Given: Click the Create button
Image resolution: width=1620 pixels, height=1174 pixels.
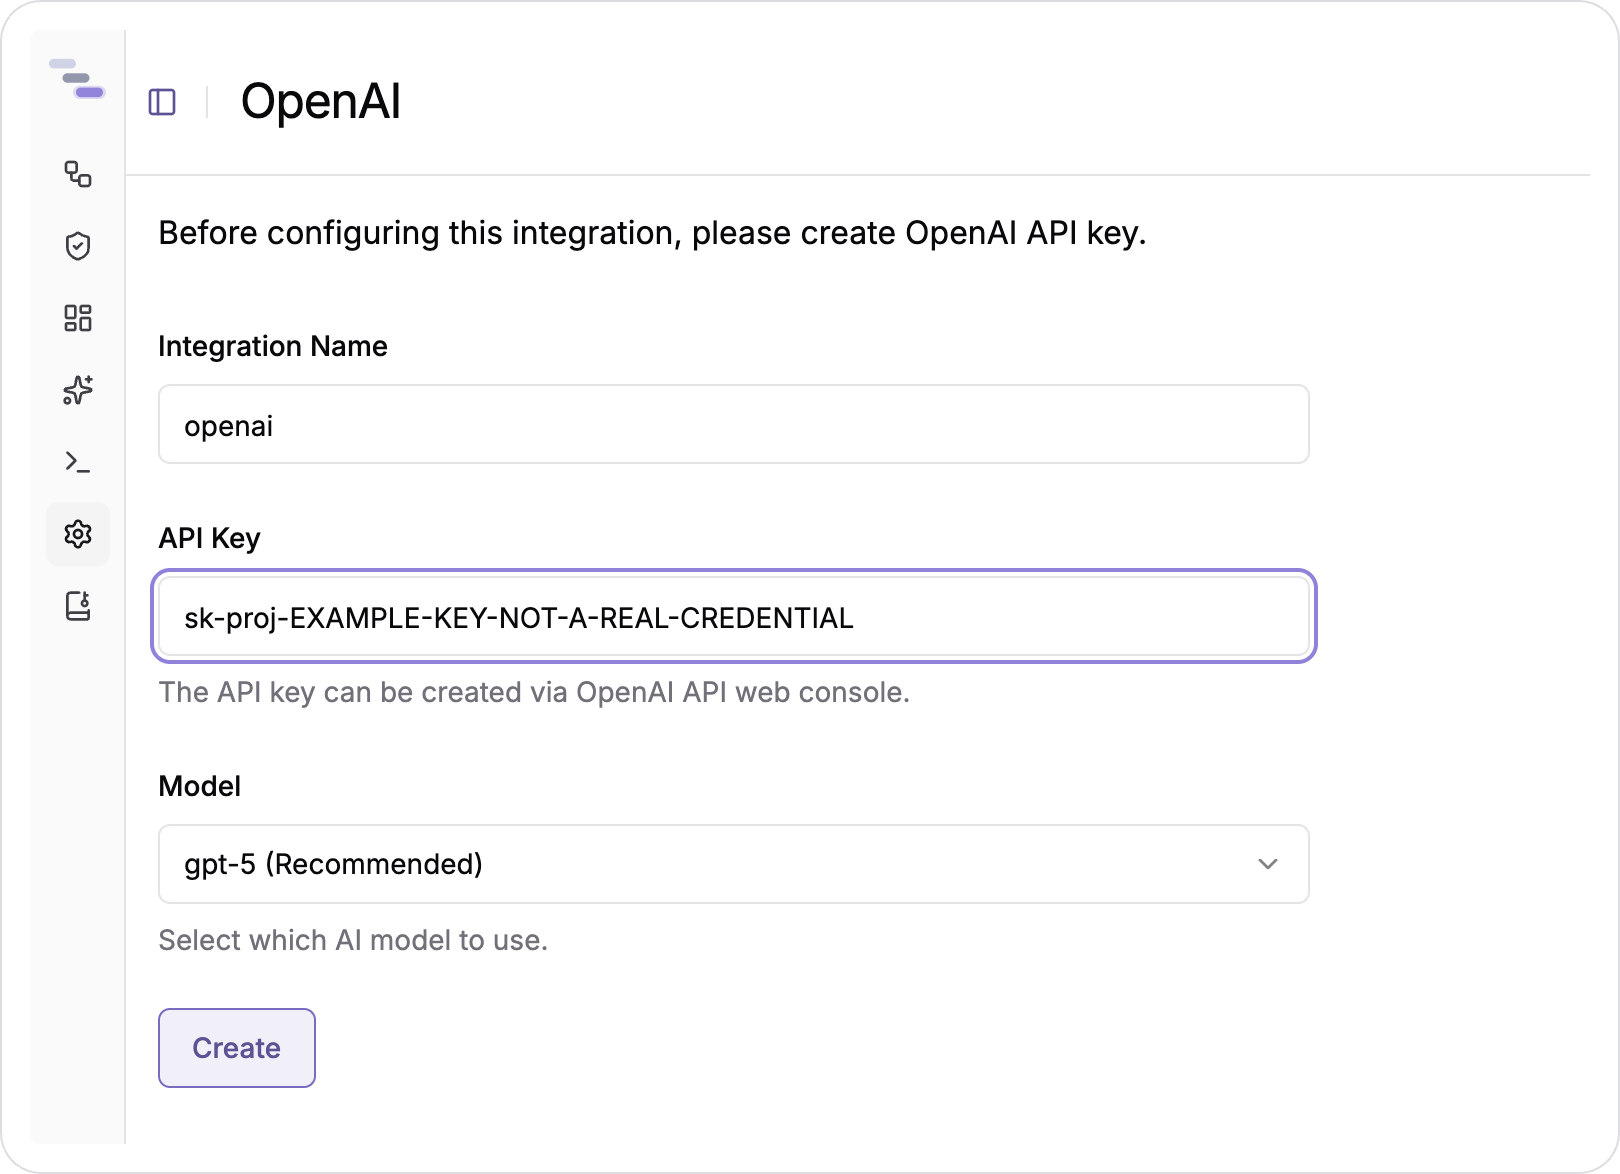Looking at the screenshot, I should coord(237,1048).
